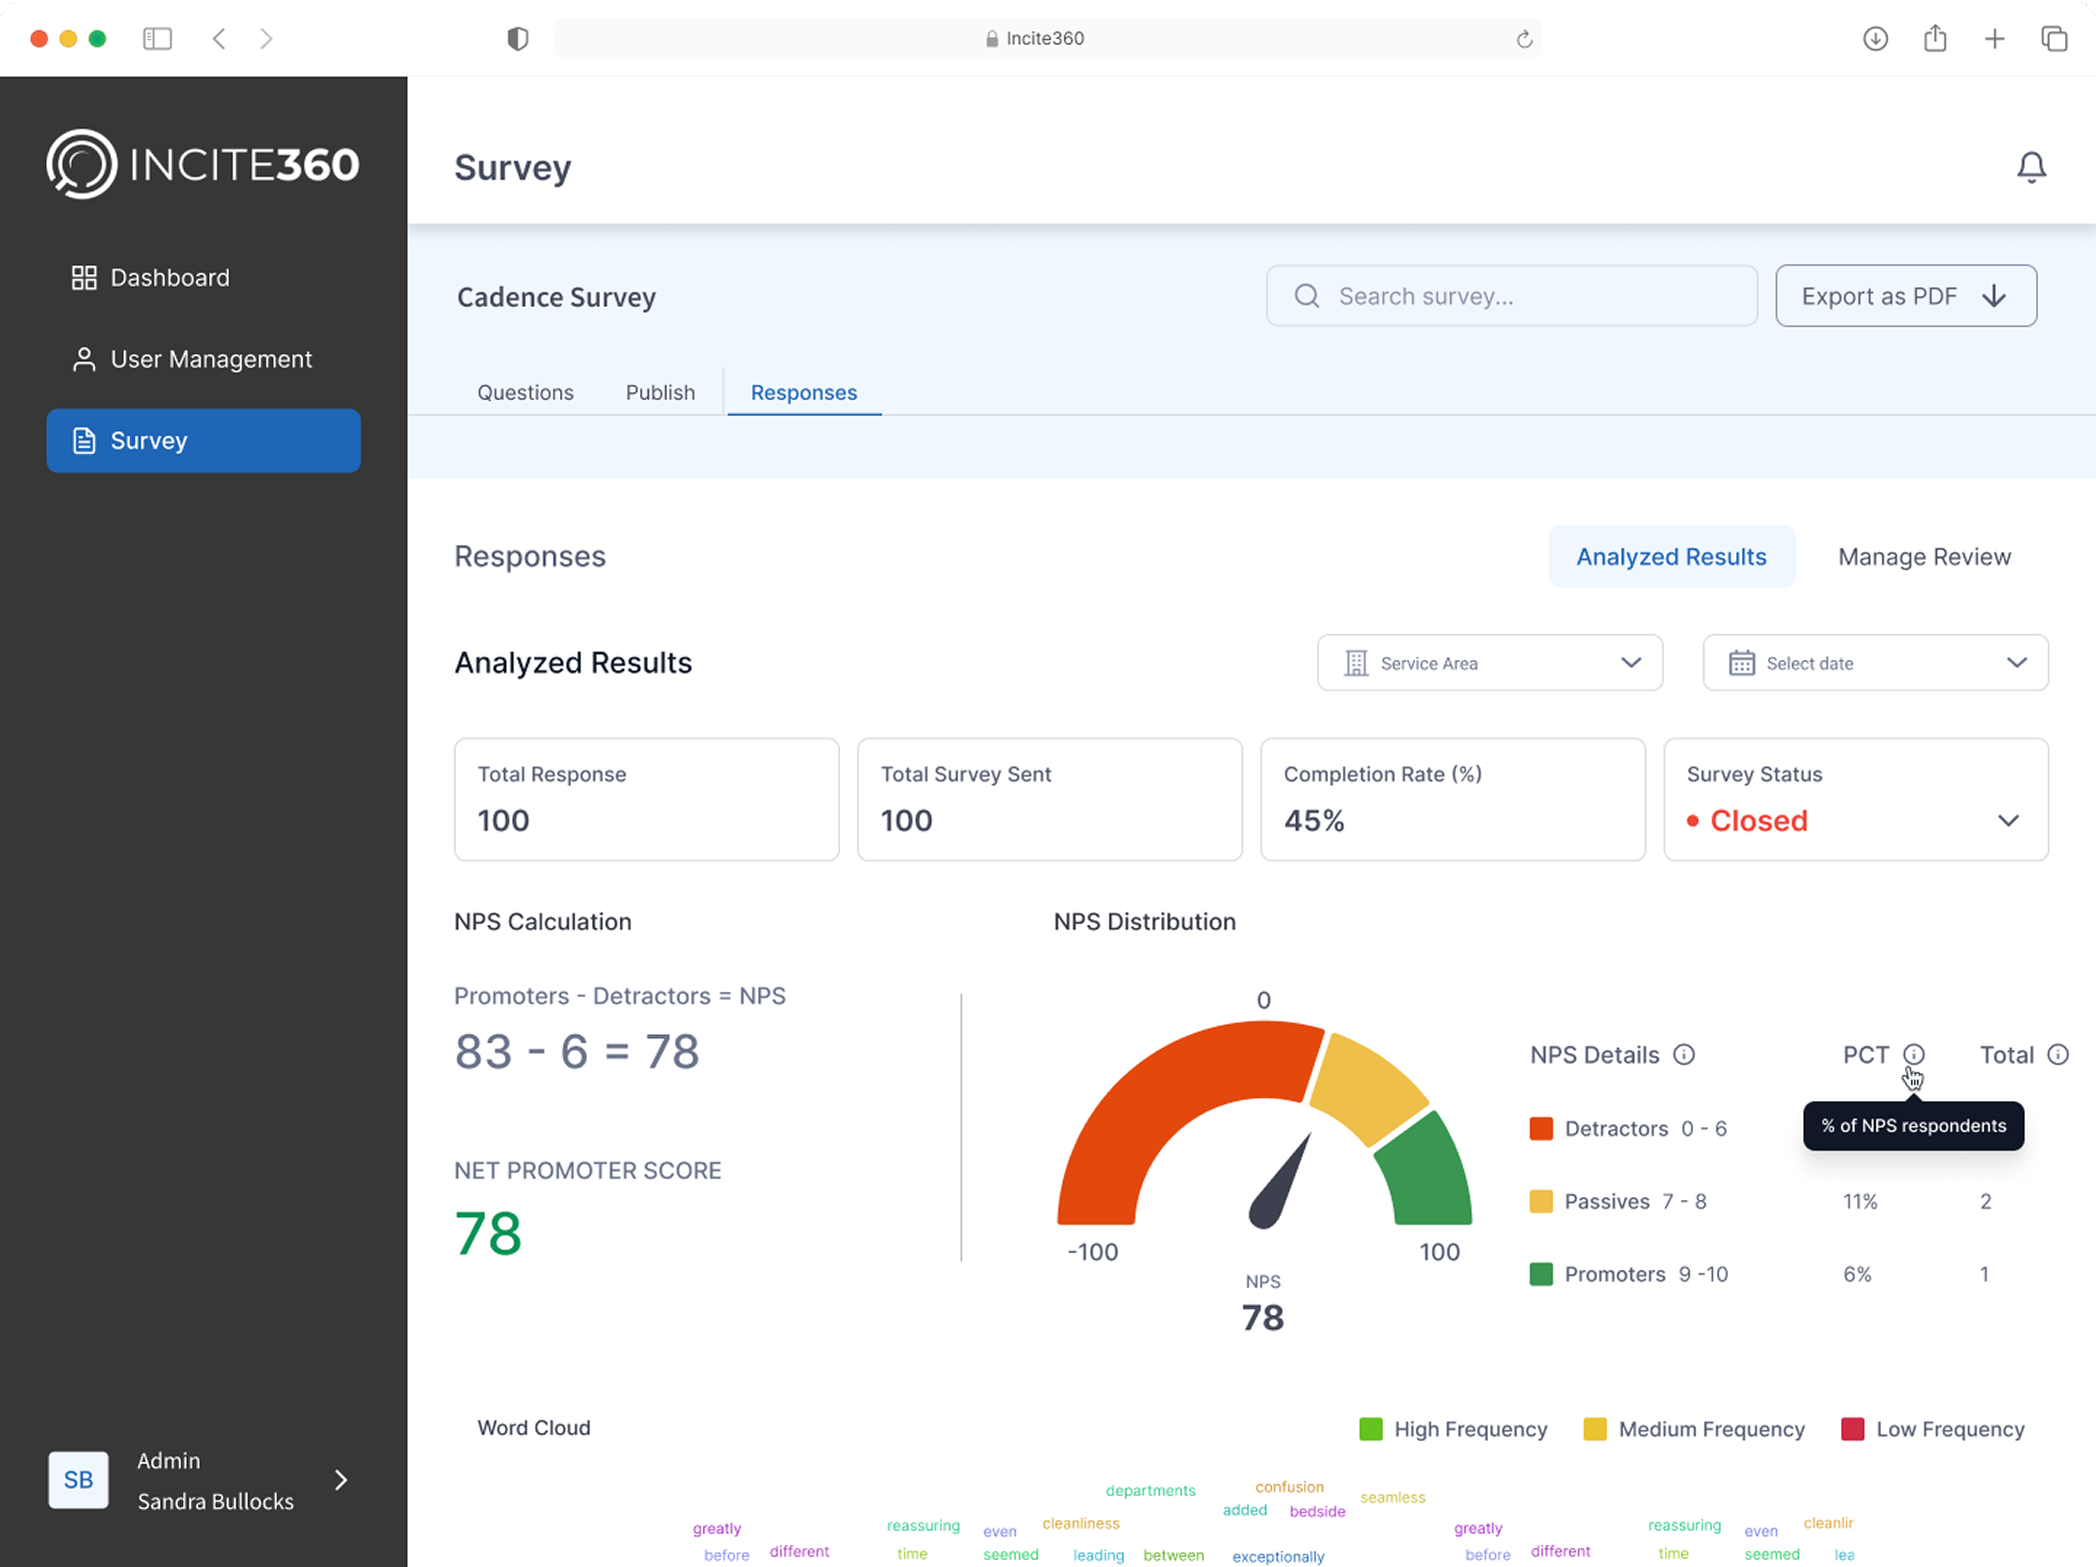Open the Select date dropdown

1875,662
